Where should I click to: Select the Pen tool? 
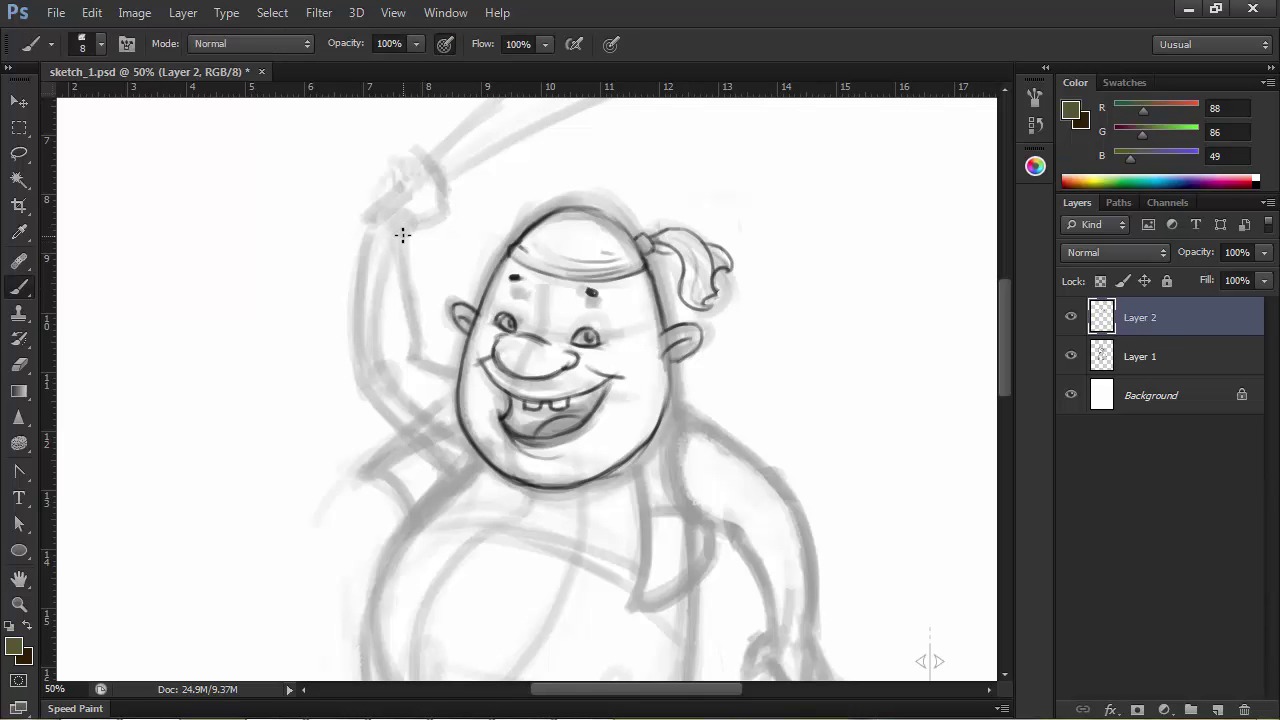pos(19,472)
